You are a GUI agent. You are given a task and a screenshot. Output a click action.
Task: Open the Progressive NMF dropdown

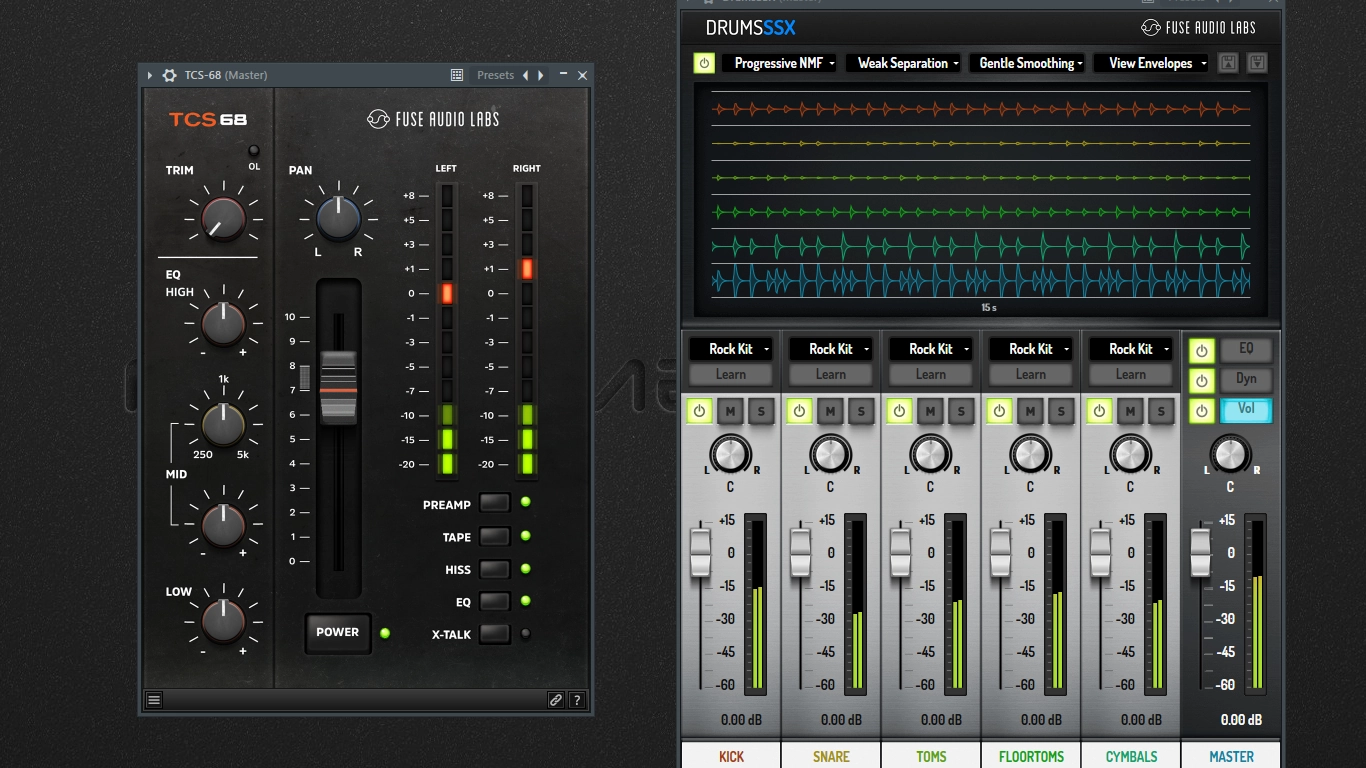click(x=781, y=63)
